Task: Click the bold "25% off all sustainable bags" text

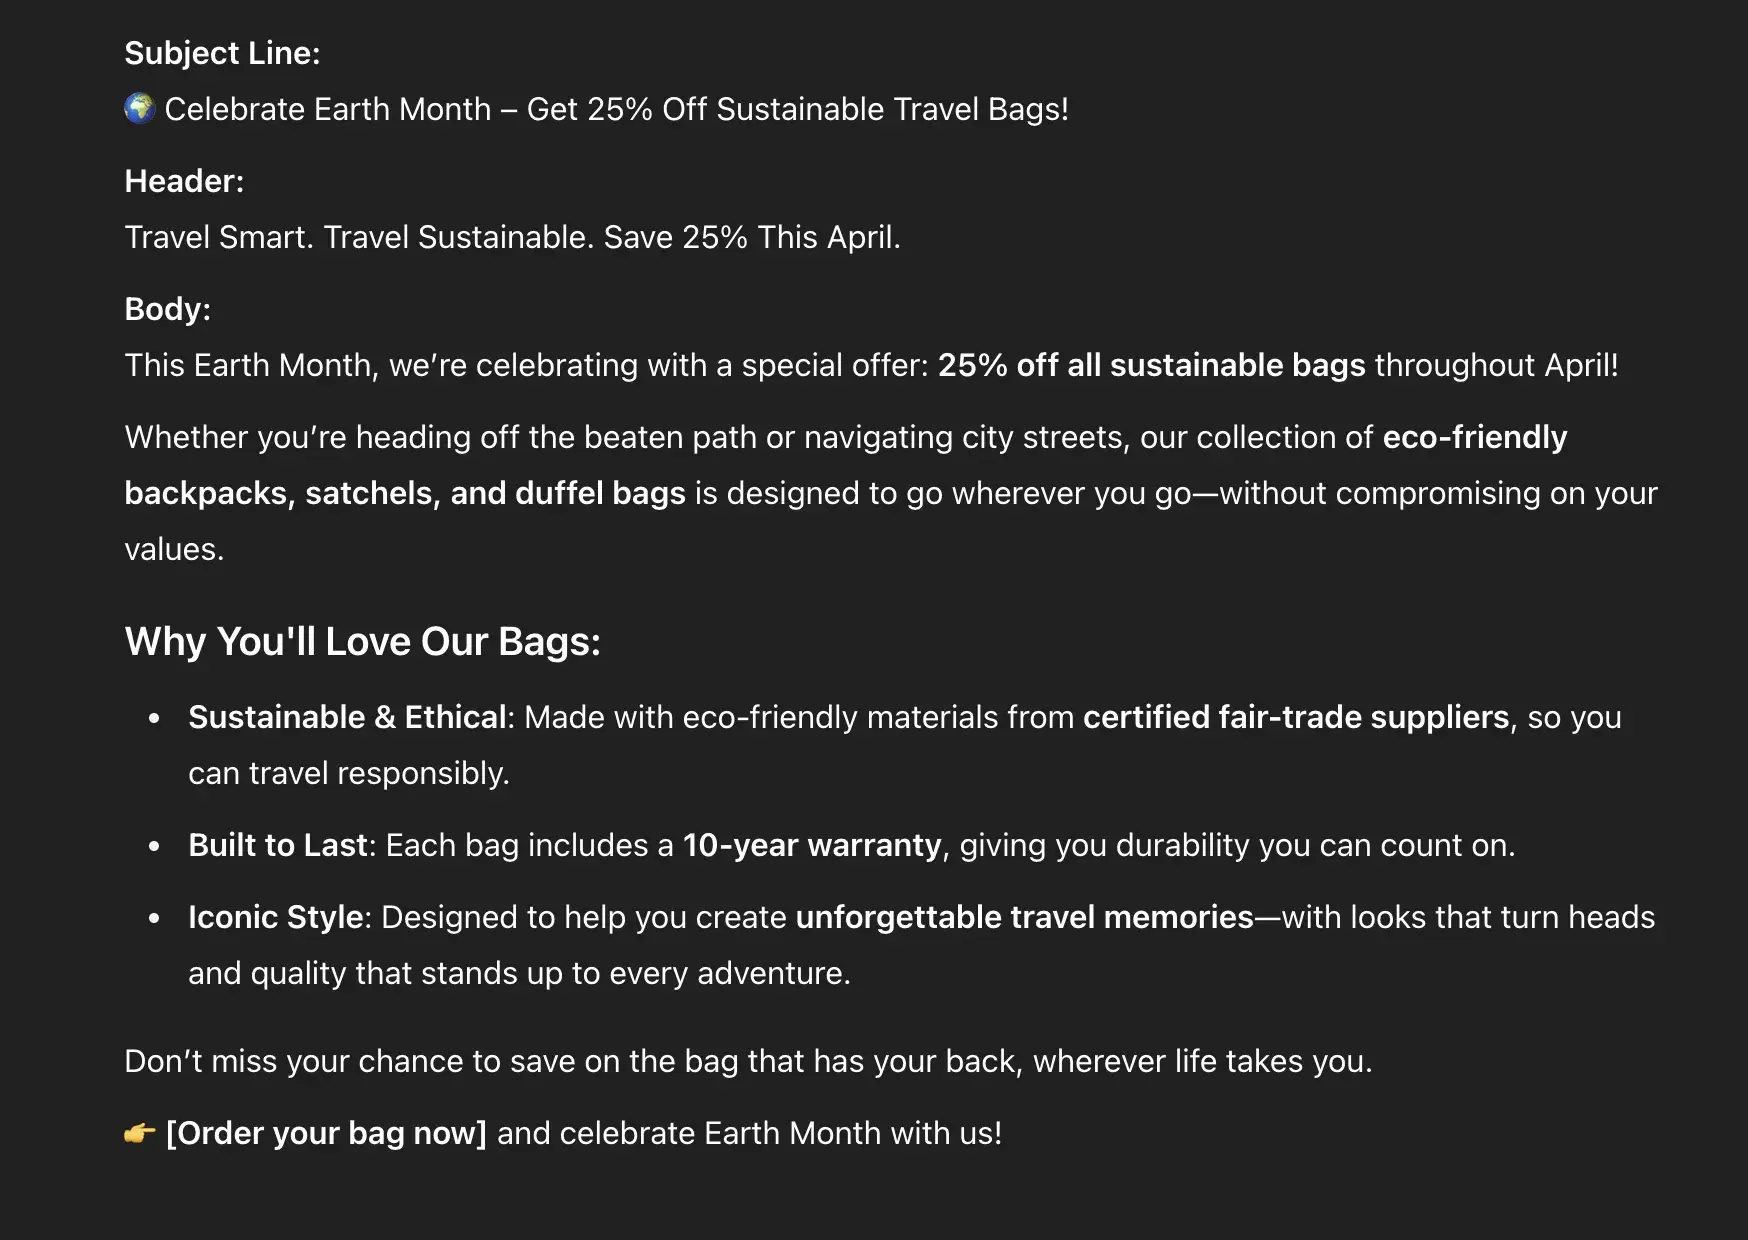Action: coord(1151,365)
